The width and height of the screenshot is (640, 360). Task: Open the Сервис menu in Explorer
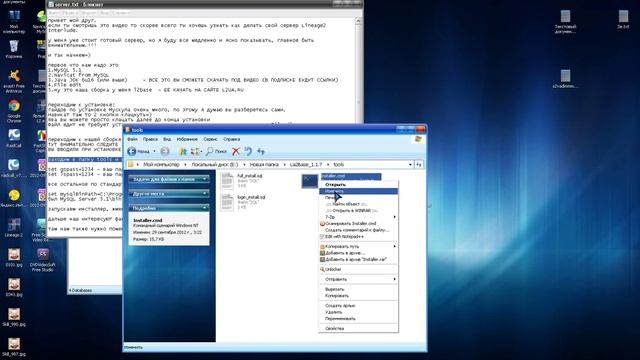[x=210, y=139]
